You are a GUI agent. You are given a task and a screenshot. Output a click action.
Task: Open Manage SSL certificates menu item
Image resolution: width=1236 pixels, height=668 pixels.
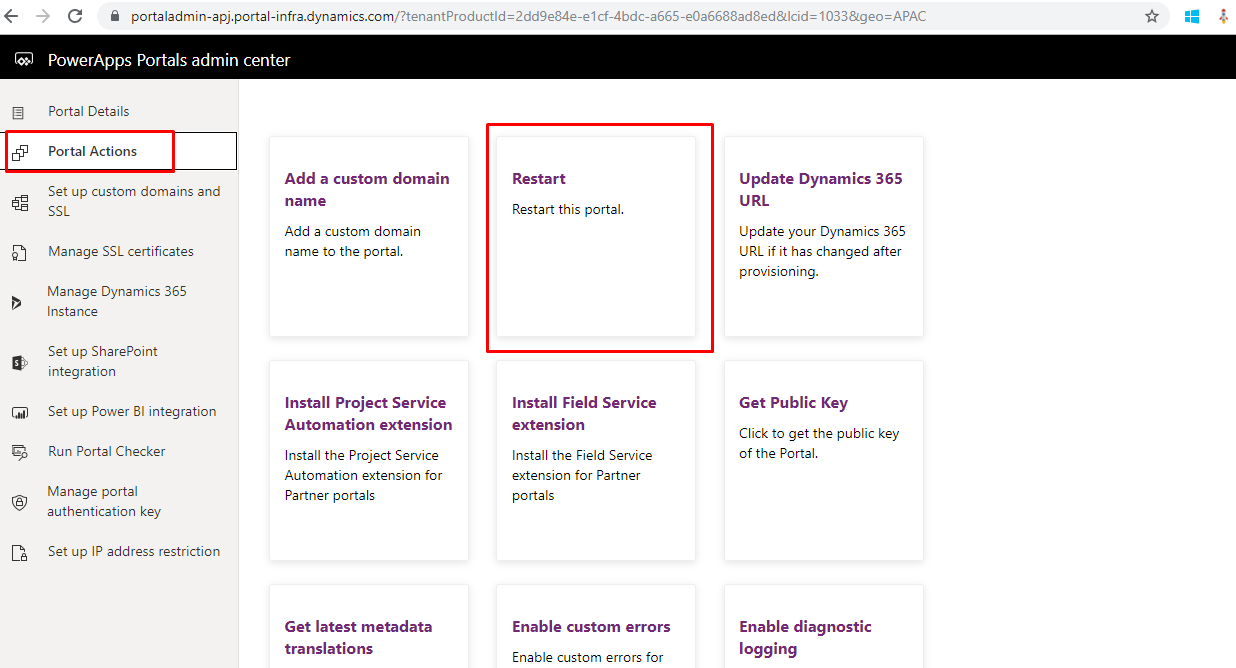coord(119,251)
